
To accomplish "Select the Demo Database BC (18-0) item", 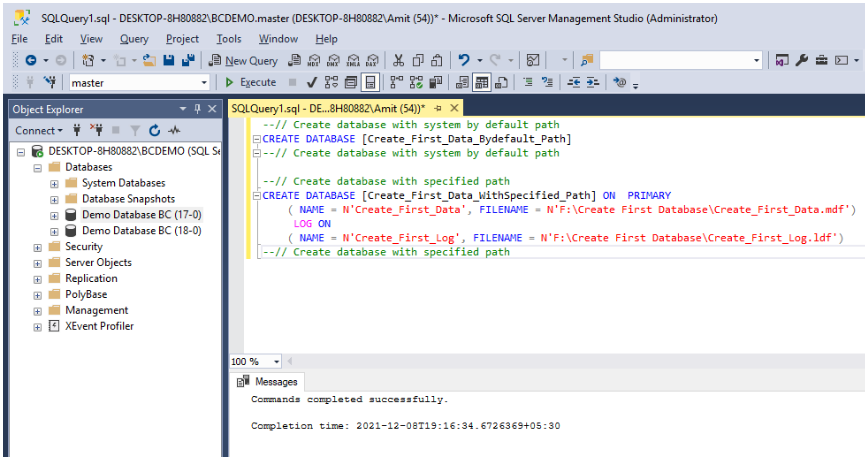I will 142,230.
